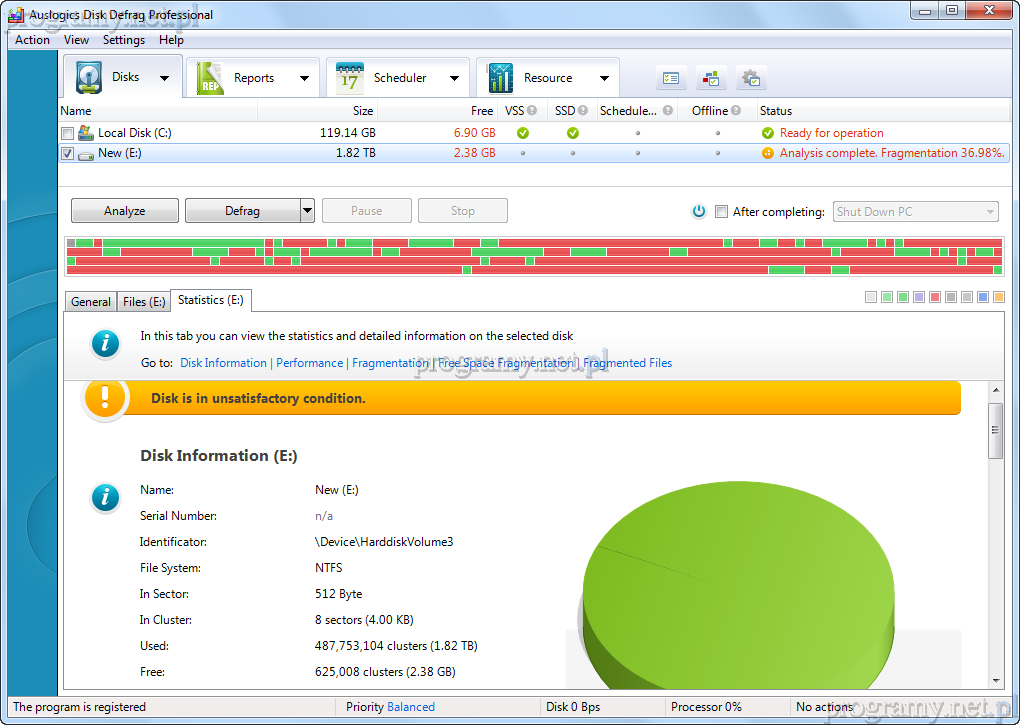Click the Balanced priority in status bar
The height and width of the screenshot is (725, 1020).
click(411, 707)
